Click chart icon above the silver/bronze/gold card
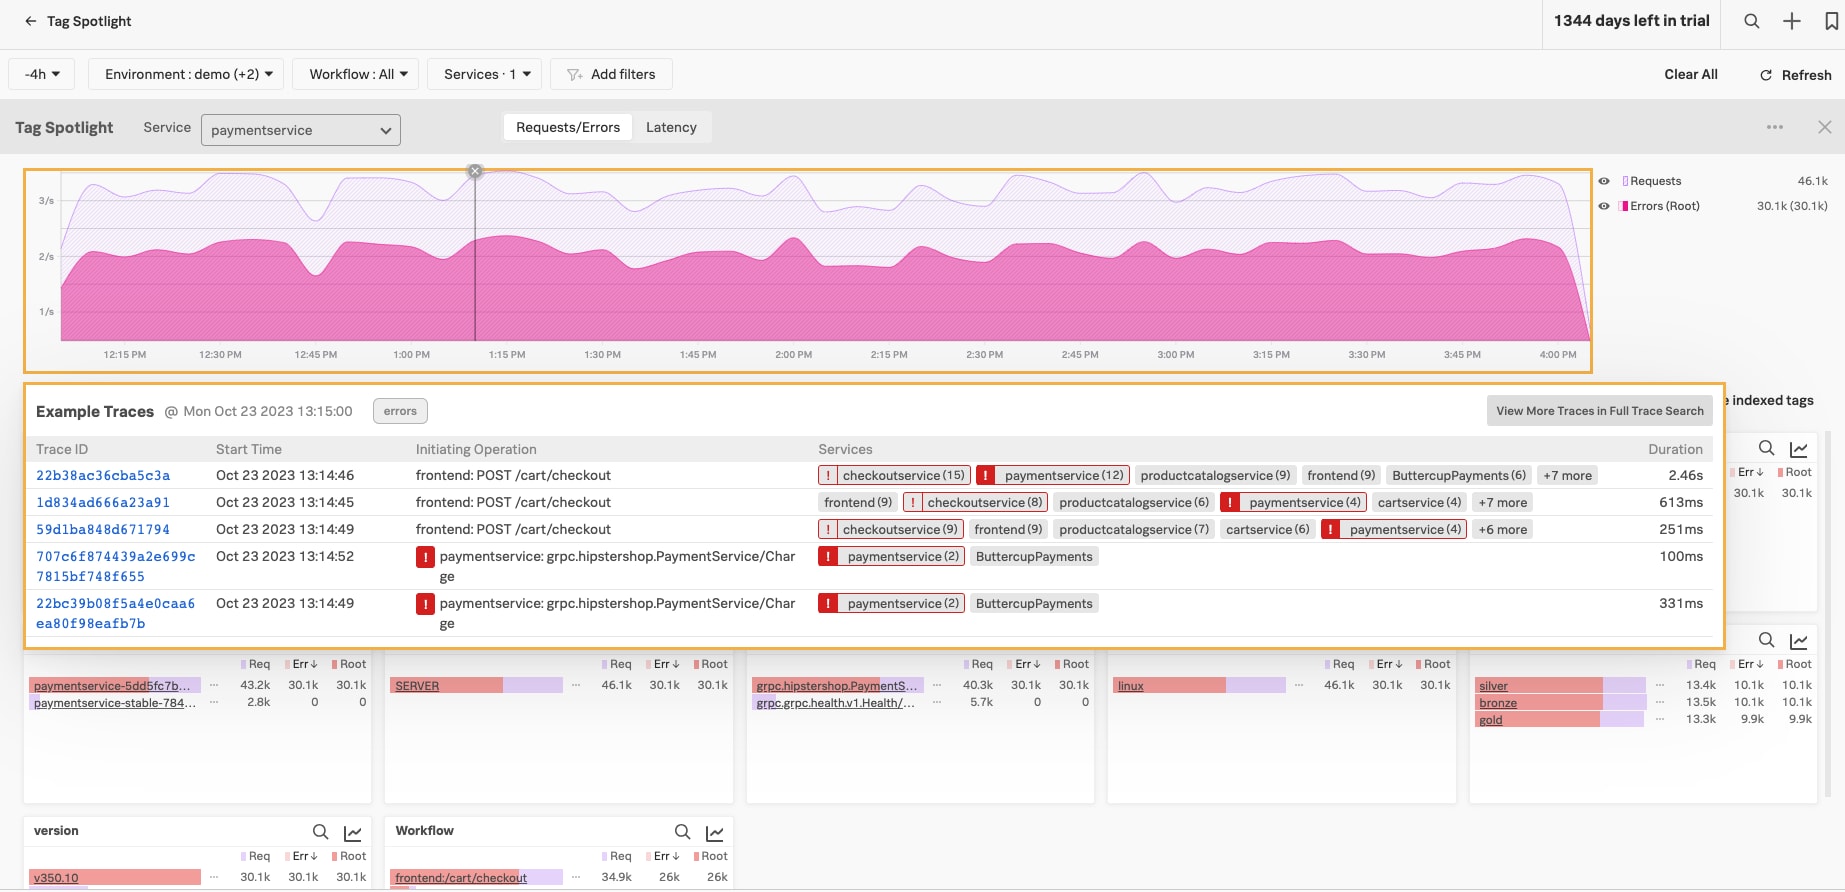The width and height of the screenshot is (1845, 892). 1799,641
